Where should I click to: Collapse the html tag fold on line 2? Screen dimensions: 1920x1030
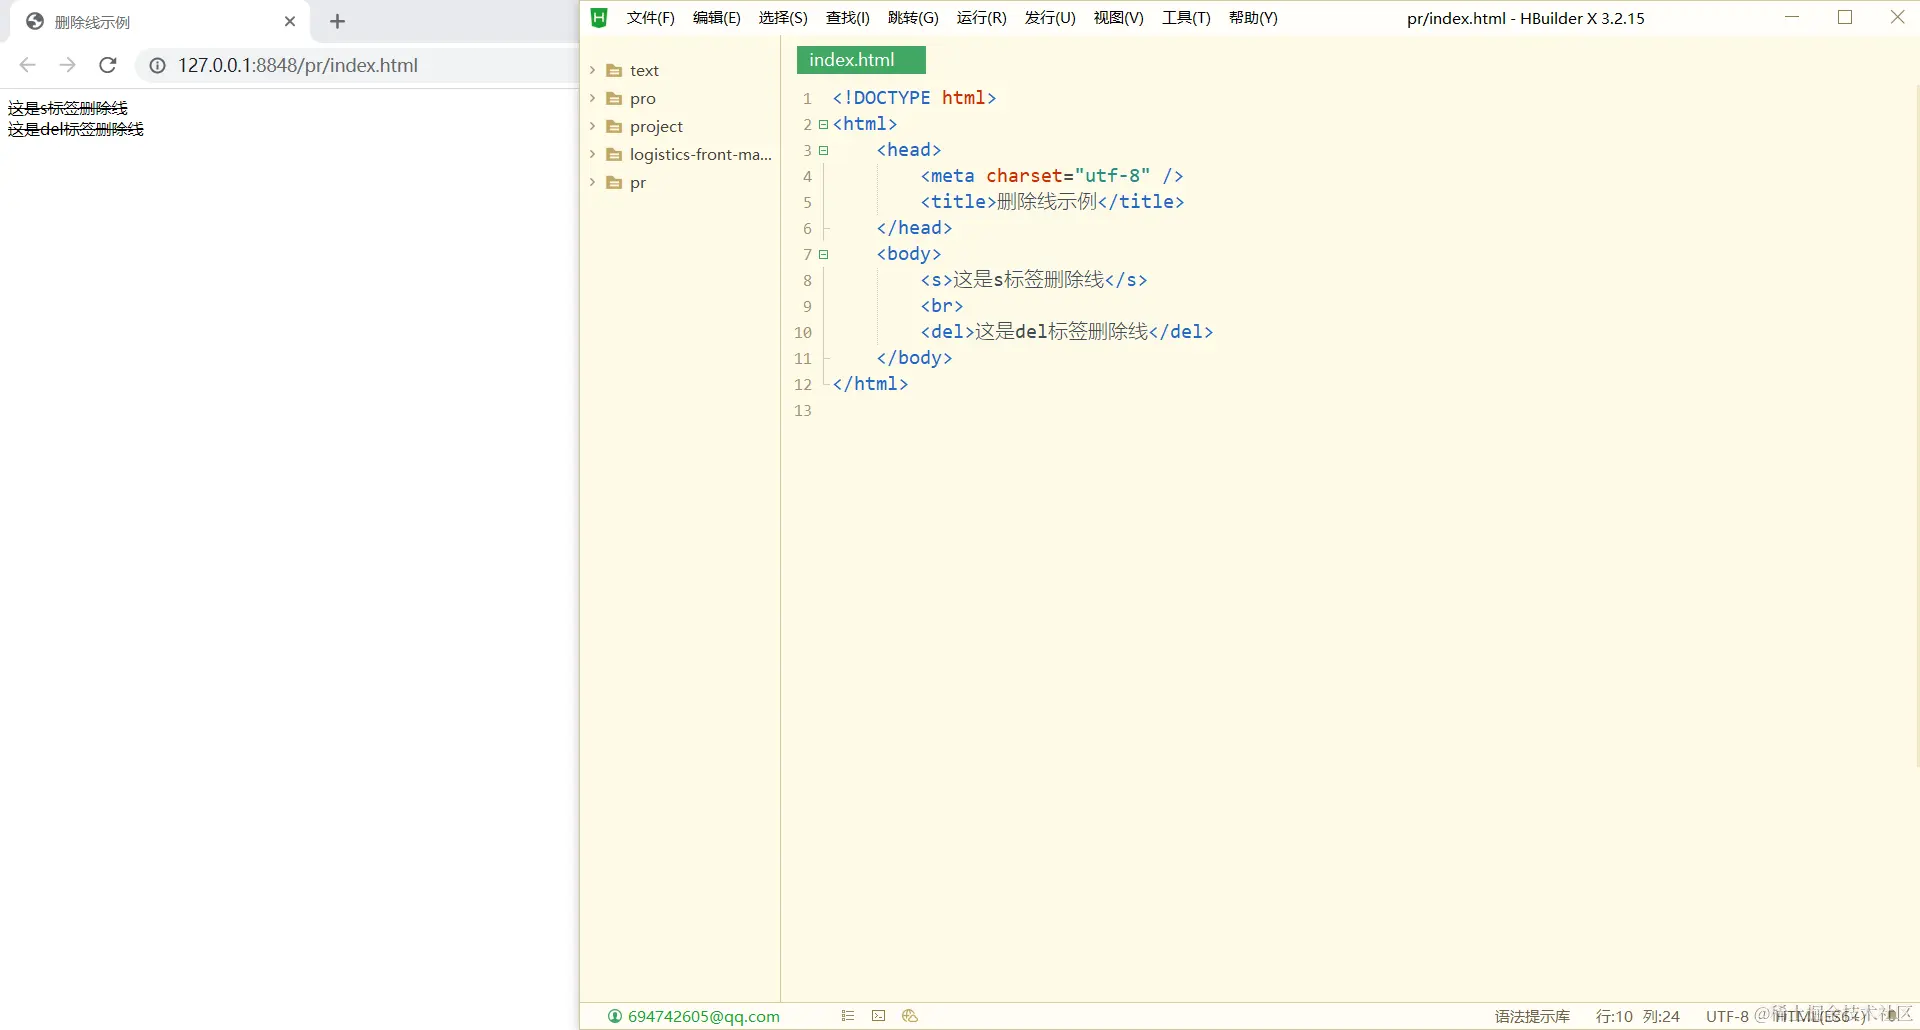point(824,125)
